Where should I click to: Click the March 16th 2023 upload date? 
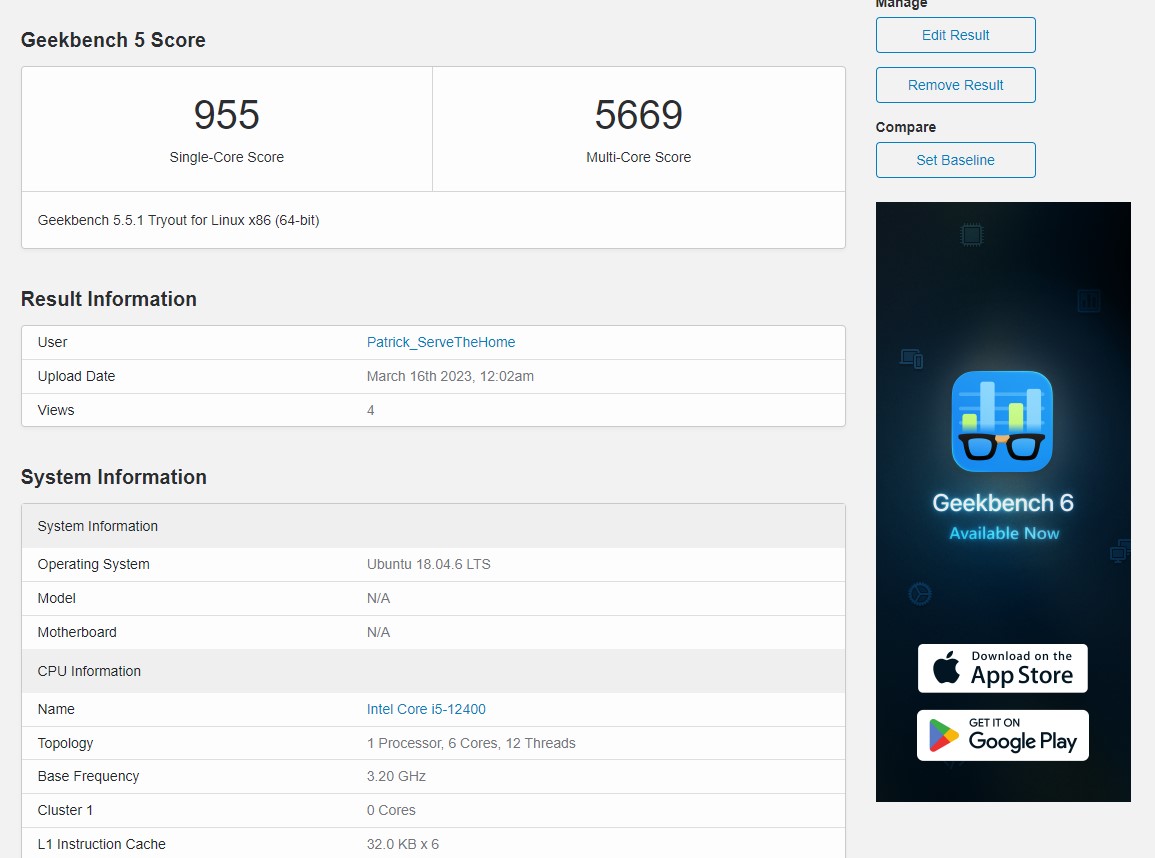point(450,376)
